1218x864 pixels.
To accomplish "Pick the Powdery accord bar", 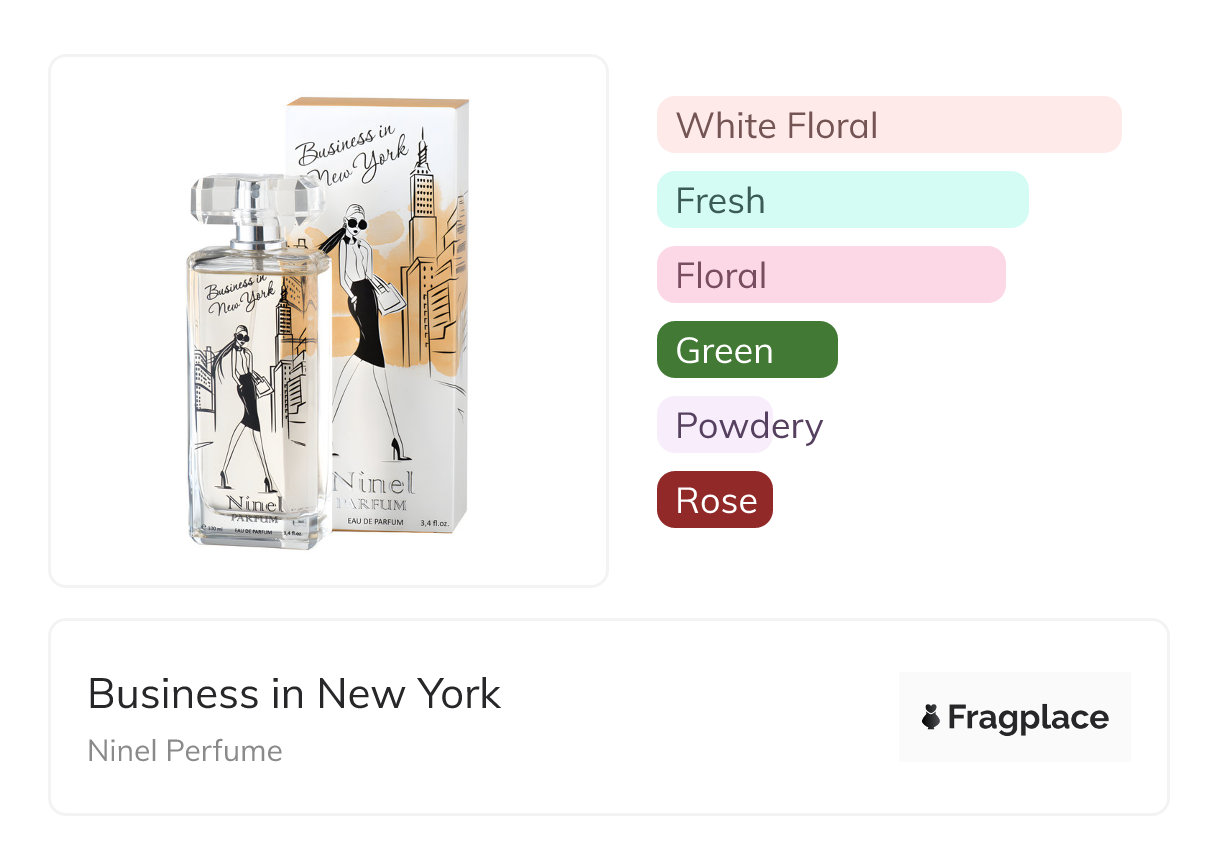I will pyautogui.click(x=714, y=425).
